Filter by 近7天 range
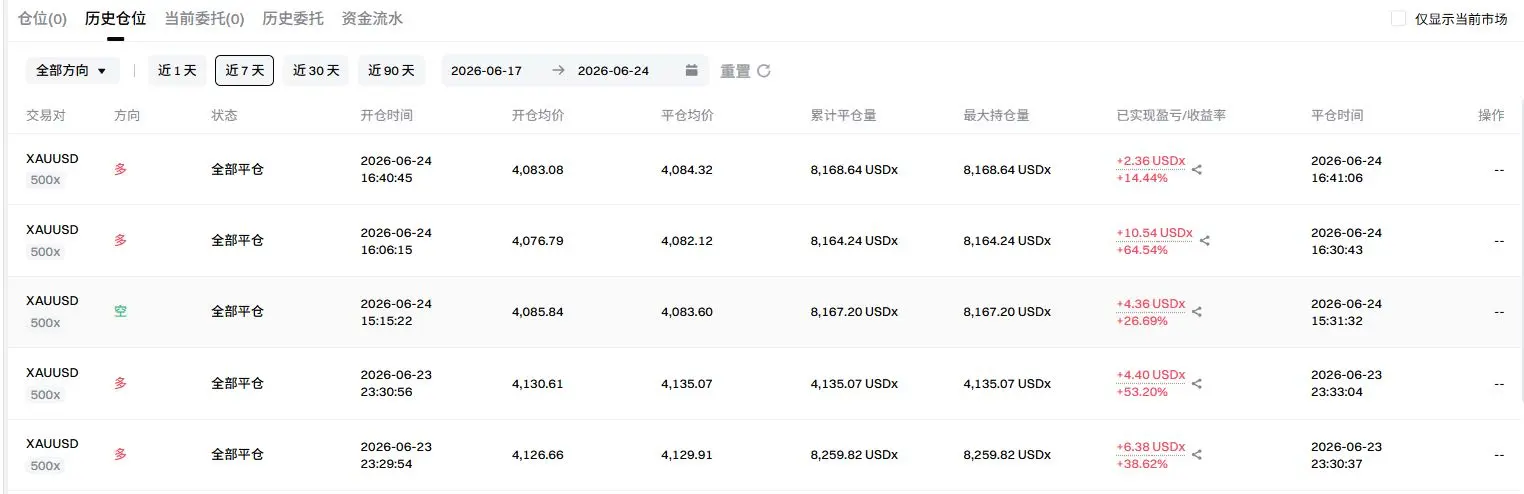Screen dimensions: 1524x494 pos(245,71)
